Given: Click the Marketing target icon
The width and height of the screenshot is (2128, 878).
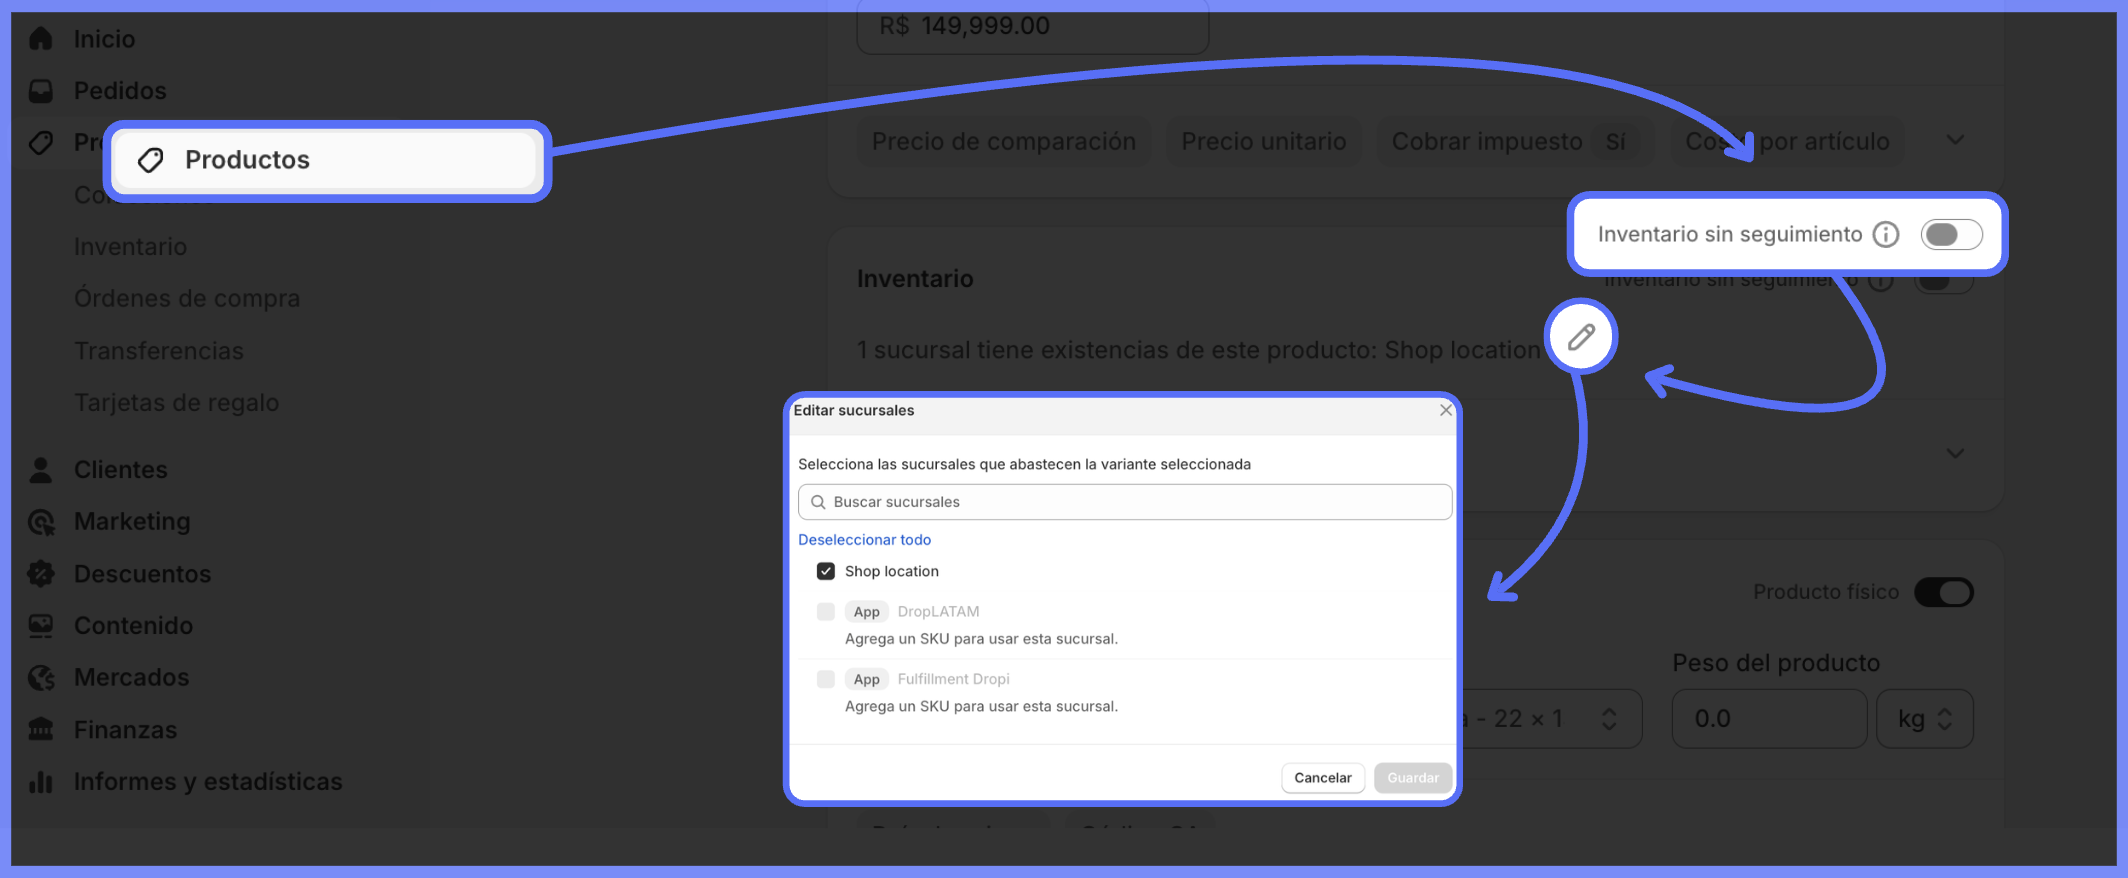Looking at the screenshot, I should click(x=41, y=522).
